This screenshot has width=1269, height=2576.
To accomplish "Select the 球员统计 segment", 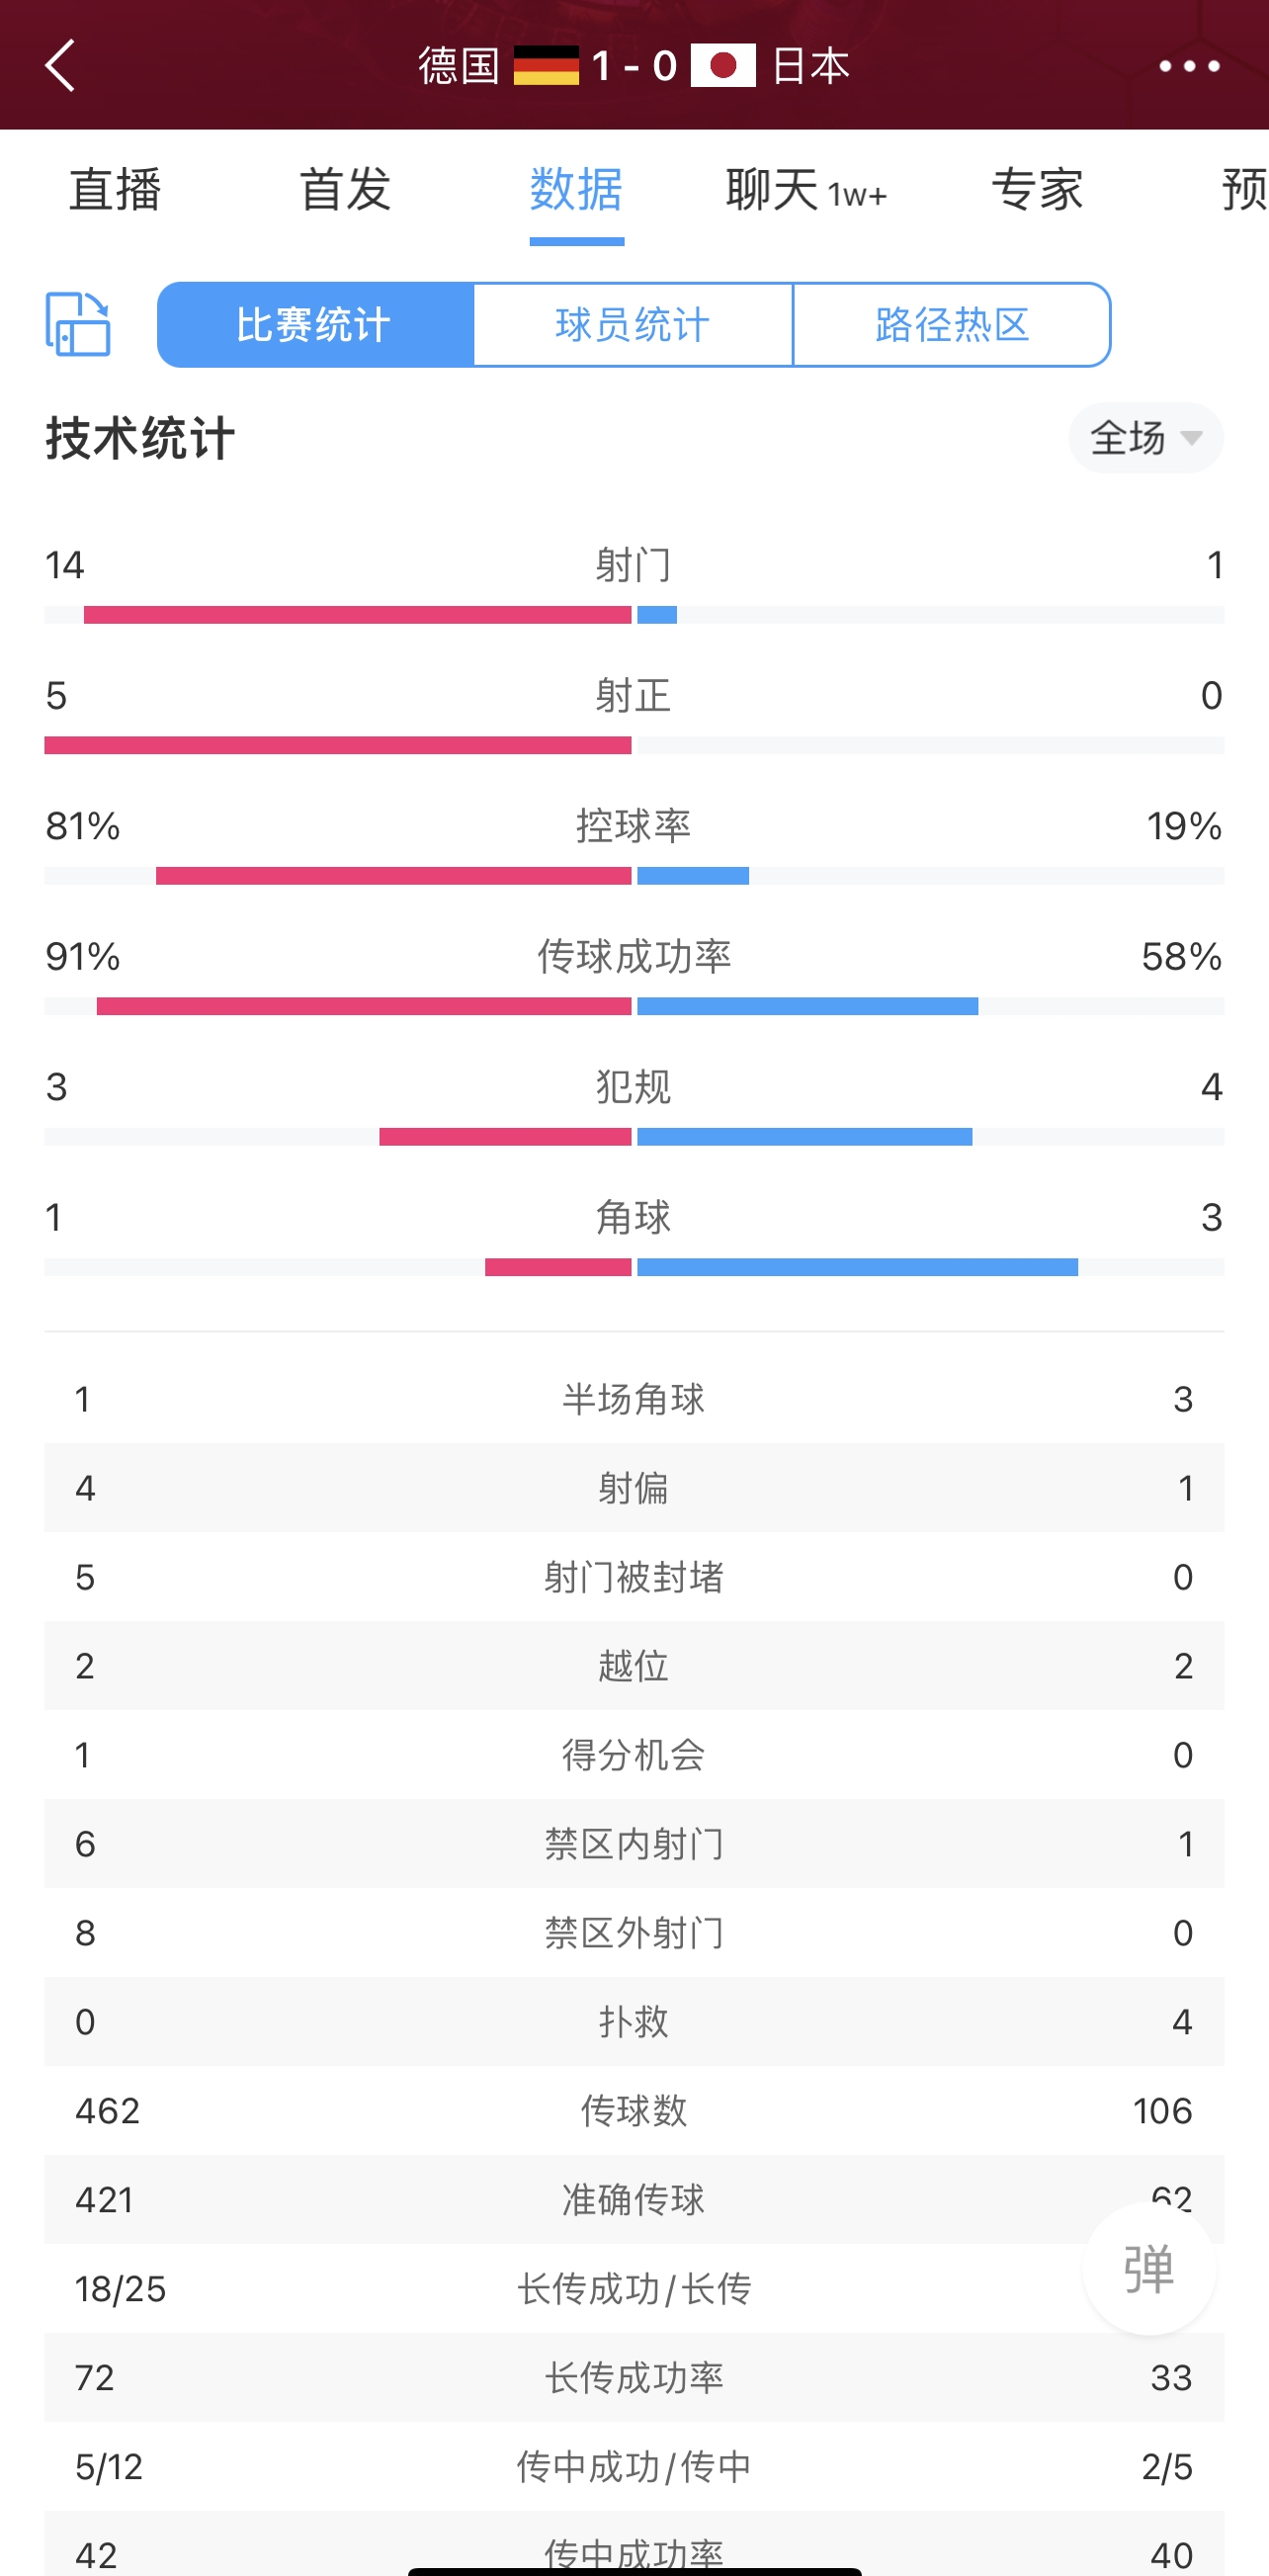I will coord(633,325).
